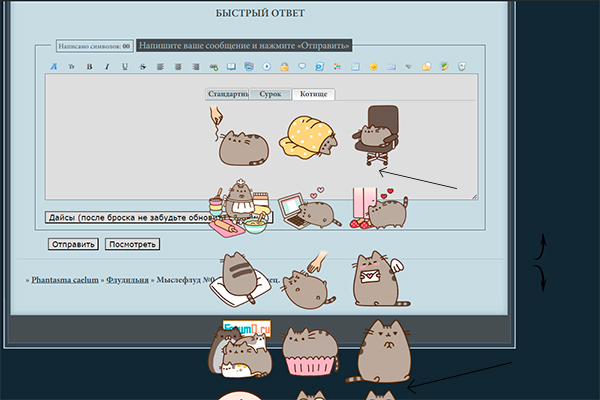600x400 pixels.
Task: Center-align the text
Action: click(178, 67)
